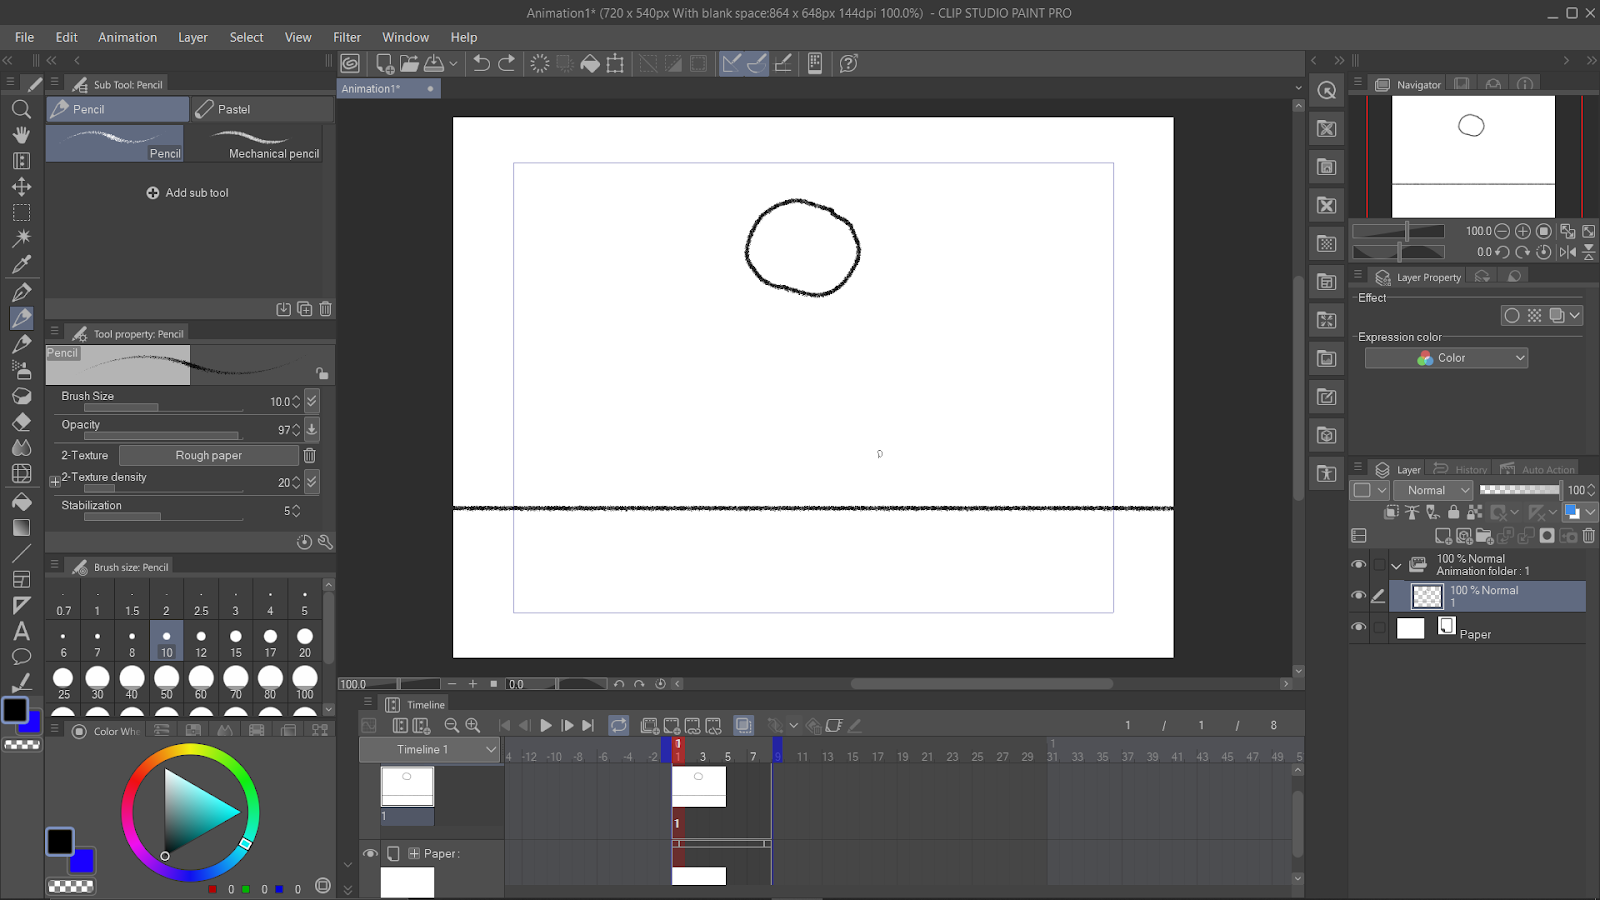Select the Balloon tool
This screenshot has width=1600, height=900.
coord(21,657)
